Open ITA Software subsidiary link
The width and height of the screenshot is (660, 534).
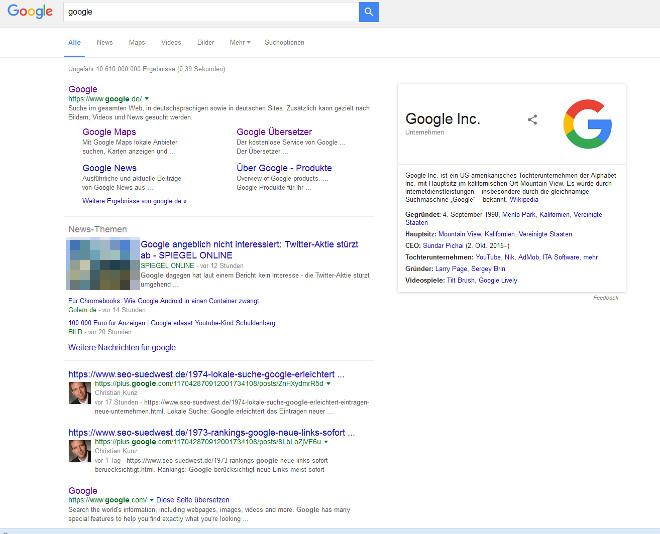561,257
